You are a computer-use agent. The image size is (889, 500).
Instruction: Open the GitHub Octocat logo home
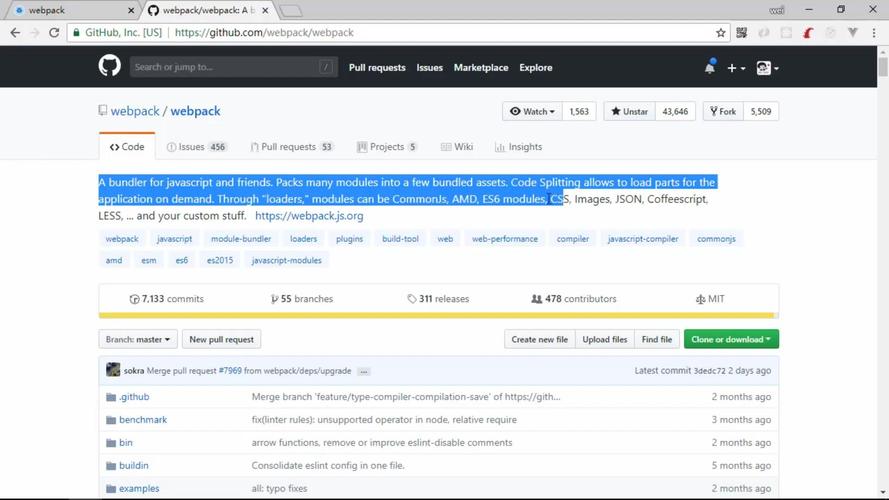click(109, 66)
